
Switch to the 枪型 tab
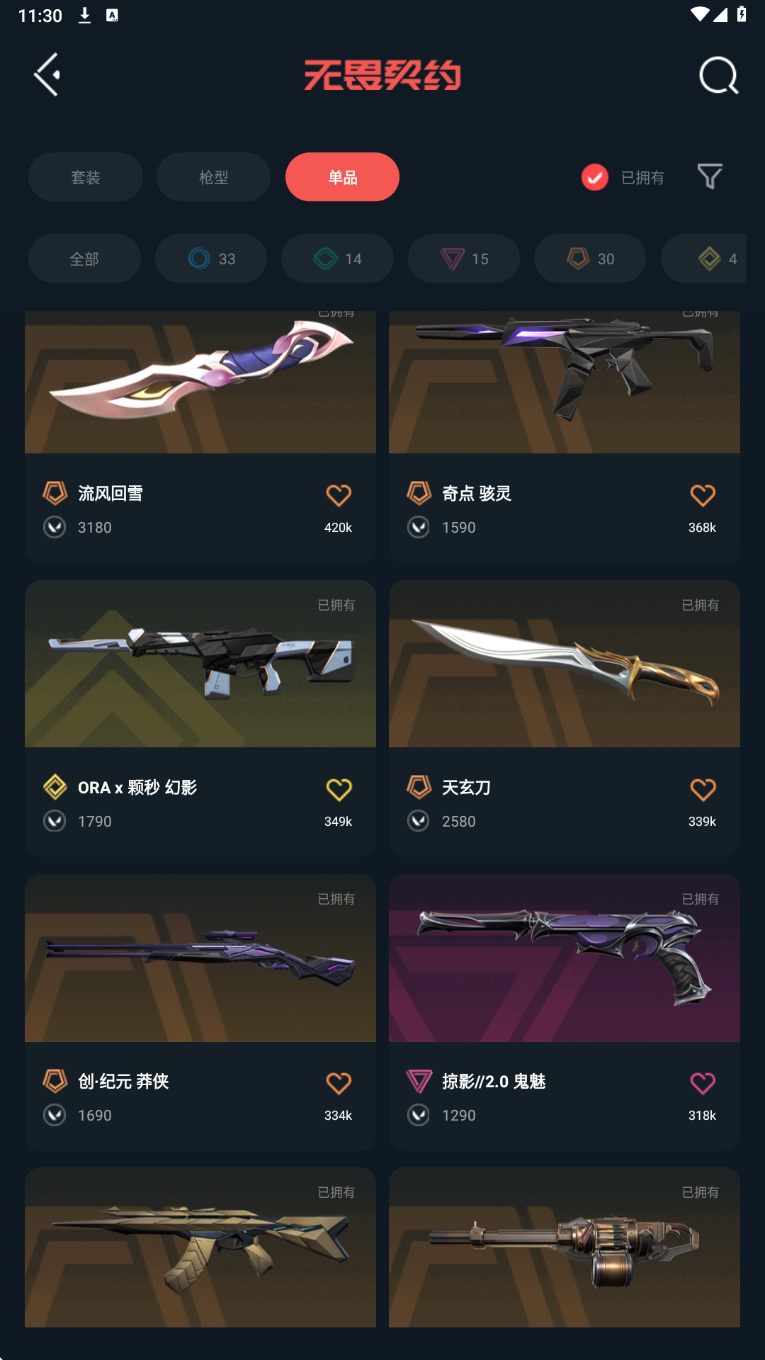click(214, 177)
